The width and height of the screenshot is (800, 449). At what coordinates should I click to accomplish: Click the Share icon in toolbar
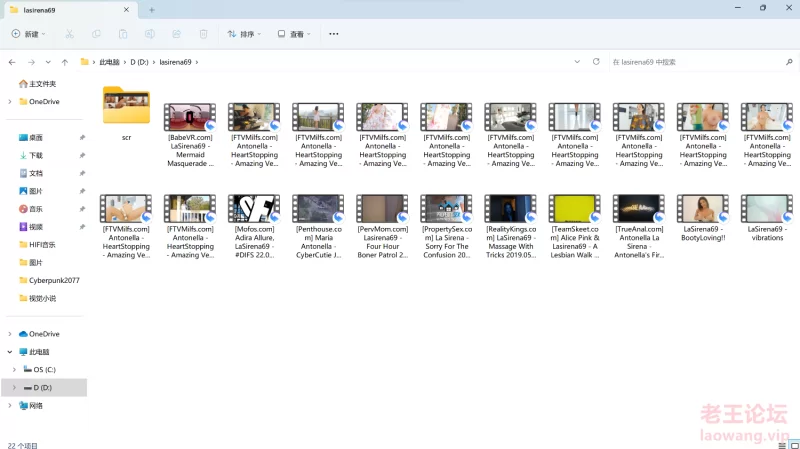[x=177, y=34]
